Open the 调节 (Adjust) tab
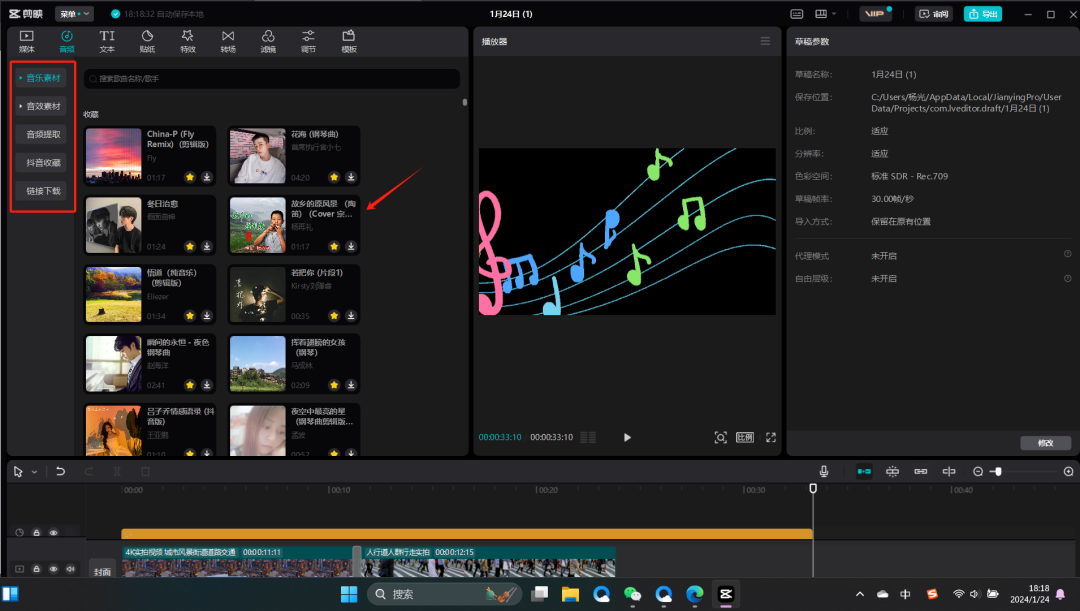This screenshot has height=611, width=1080. pyautogui.click(x=309, y=41)
